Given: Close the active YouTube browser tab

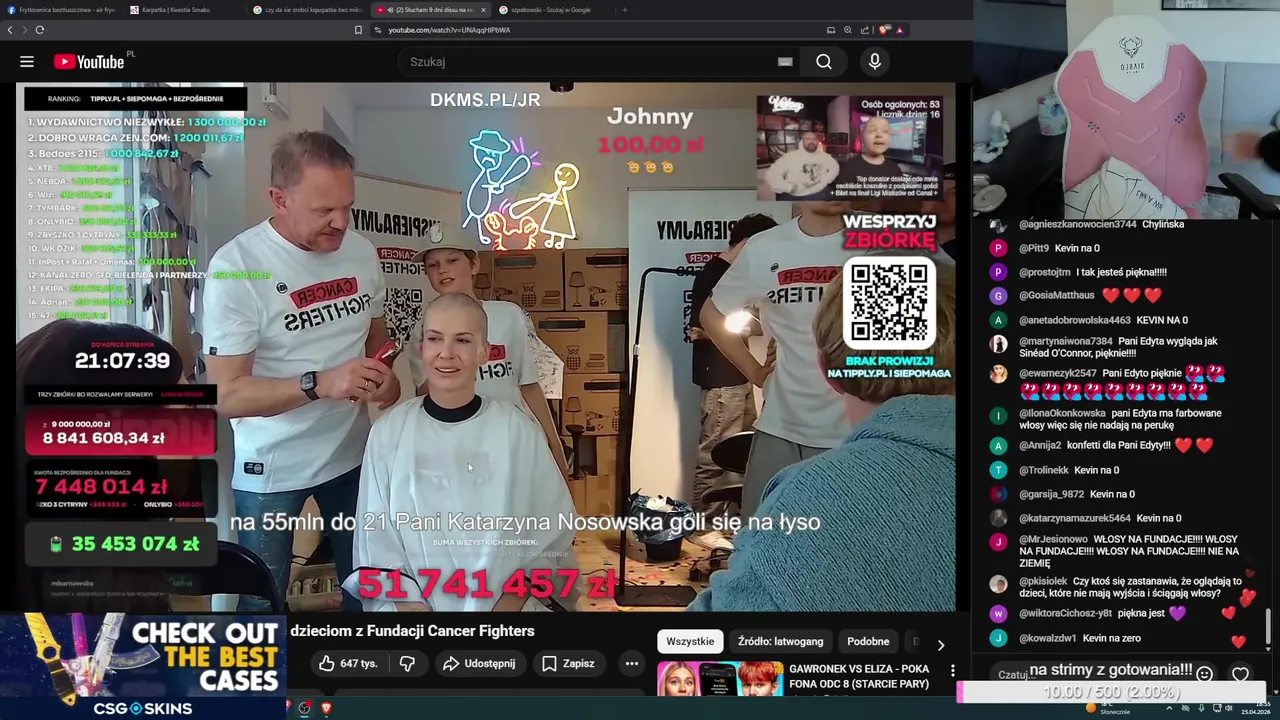Looking at the screenshot, I should (483, 10).
